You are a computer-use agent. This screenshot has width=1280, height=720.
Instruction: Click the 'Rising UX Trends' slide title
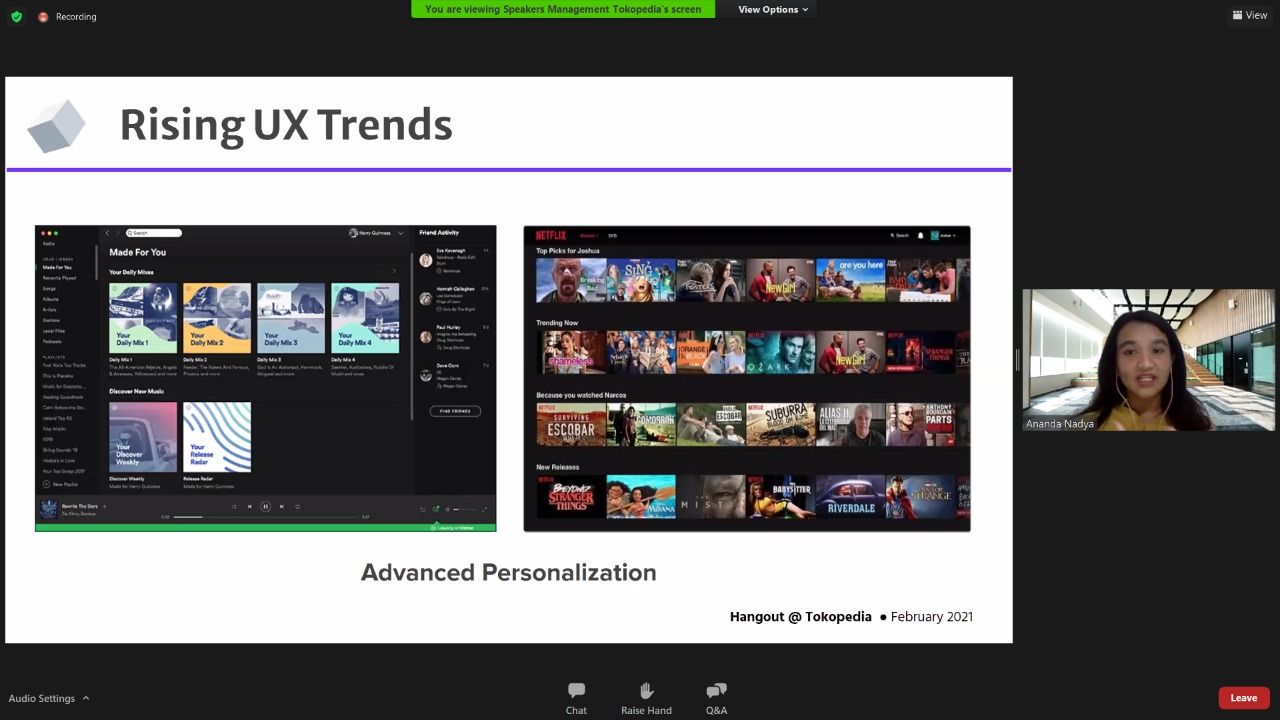point(286,125)
